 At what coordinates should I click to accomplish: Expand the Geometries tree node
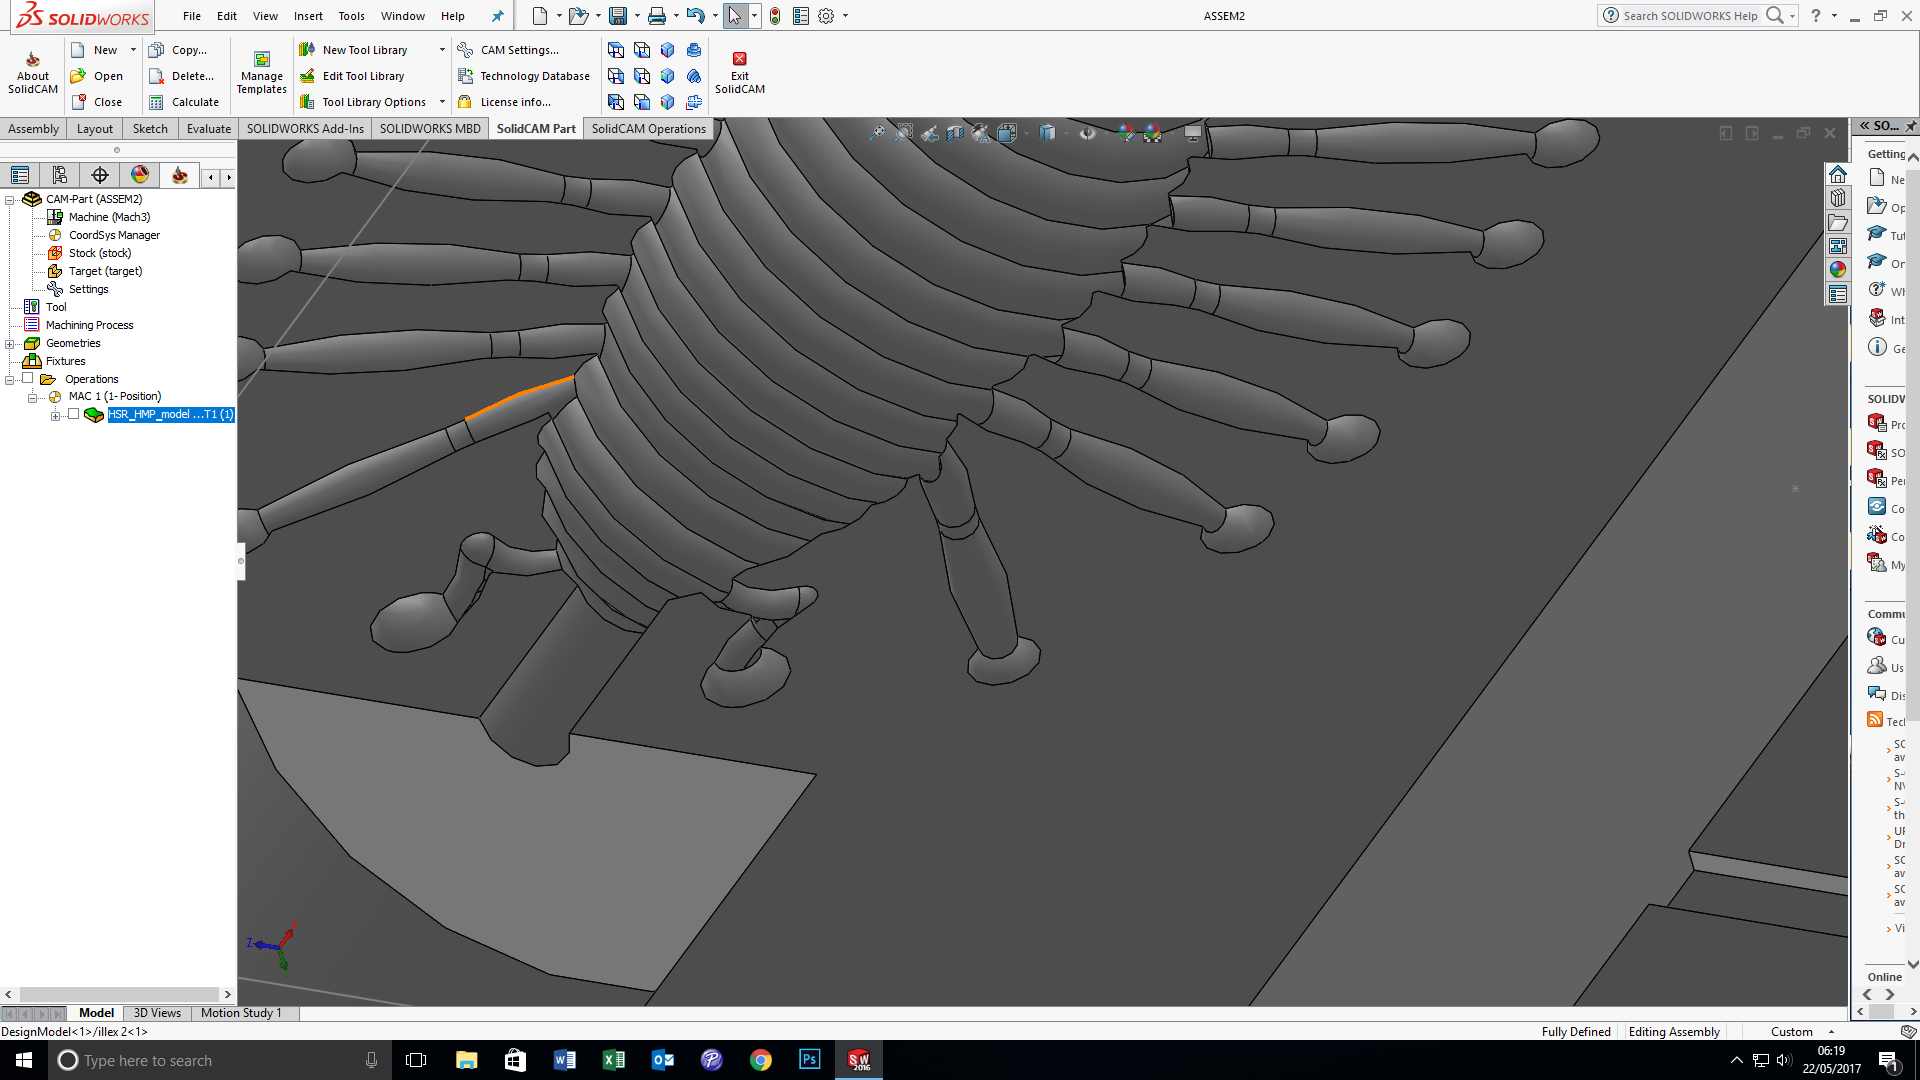[x=10, y=344]
